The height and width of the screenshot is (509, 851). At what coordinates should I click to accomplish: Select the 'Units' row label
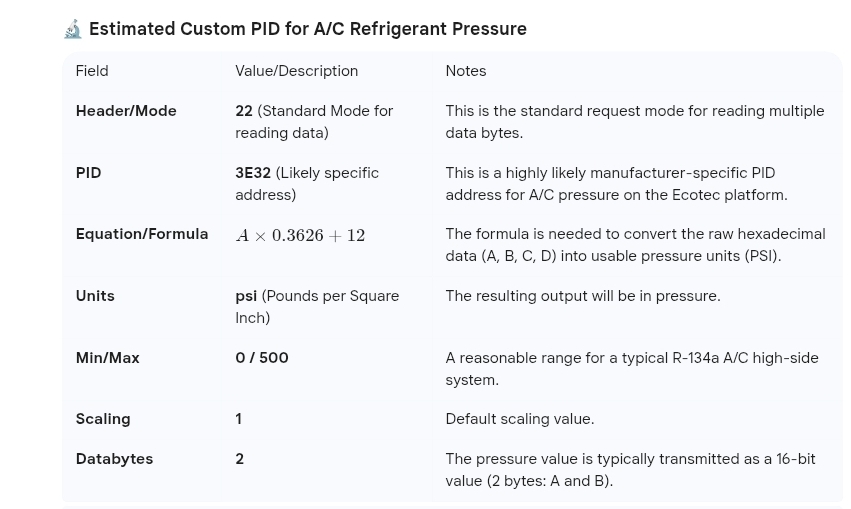pos(95,296)
